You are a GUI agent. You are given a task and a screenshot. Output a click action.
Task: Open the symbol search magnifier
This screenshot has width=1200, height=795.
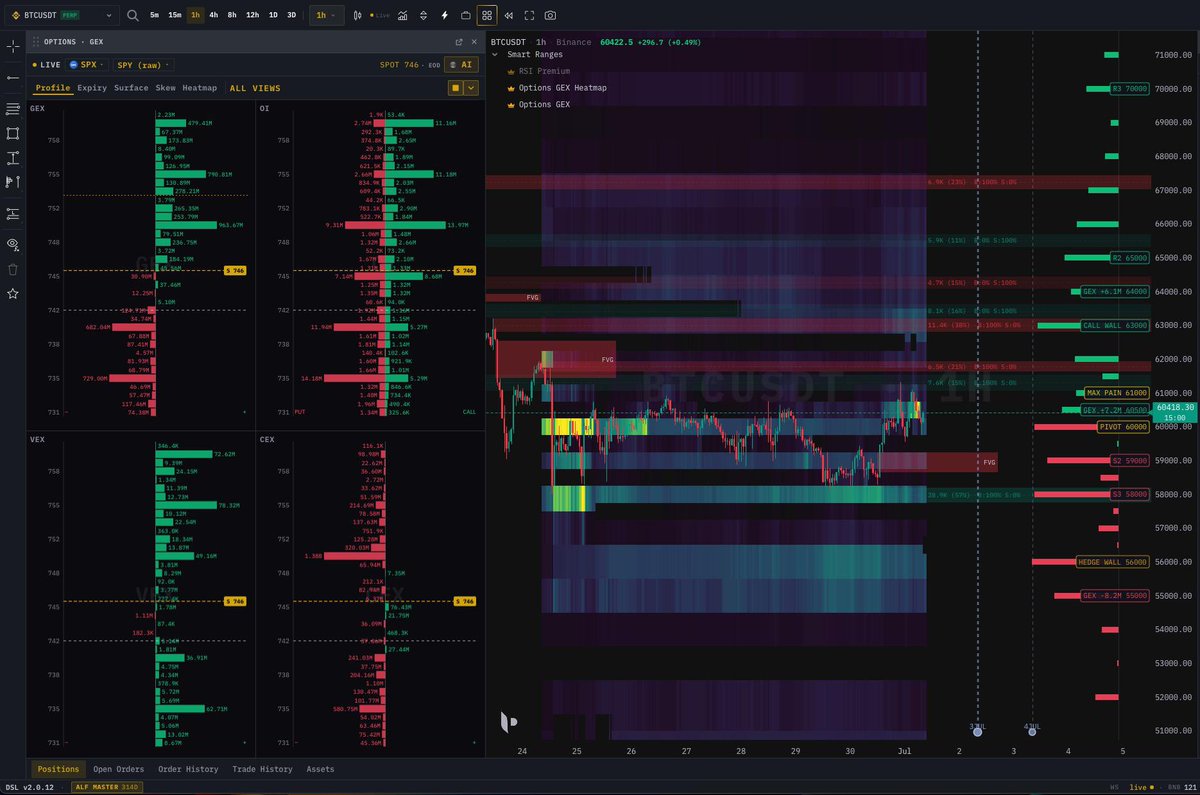[x=134, y=15]
